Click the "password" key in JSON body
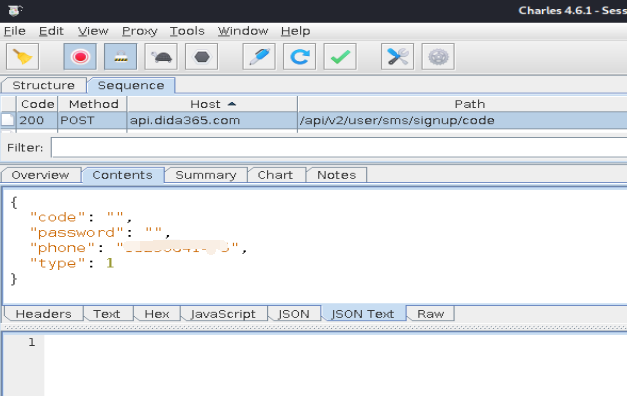Screen dimensions: 627x396 [x=77, y=233]
